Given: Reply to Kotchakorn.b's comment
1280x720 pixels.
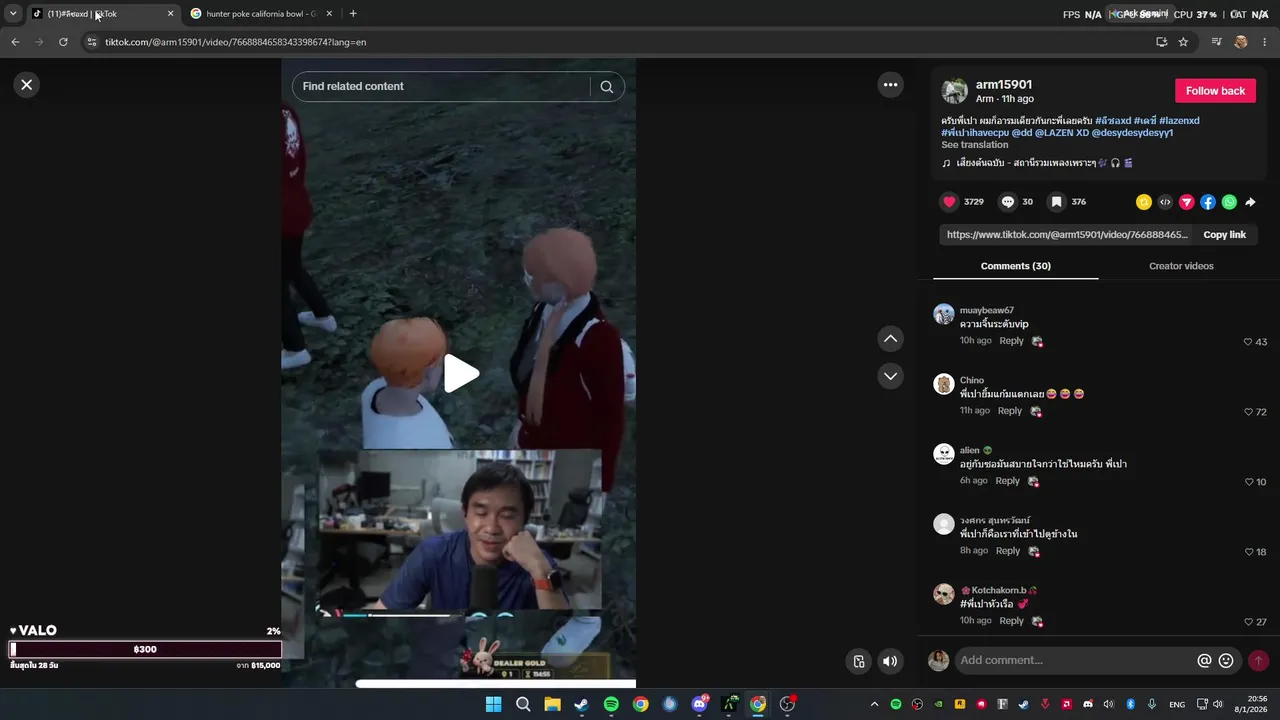Looking at the screenshot, I should point(1011,621).
